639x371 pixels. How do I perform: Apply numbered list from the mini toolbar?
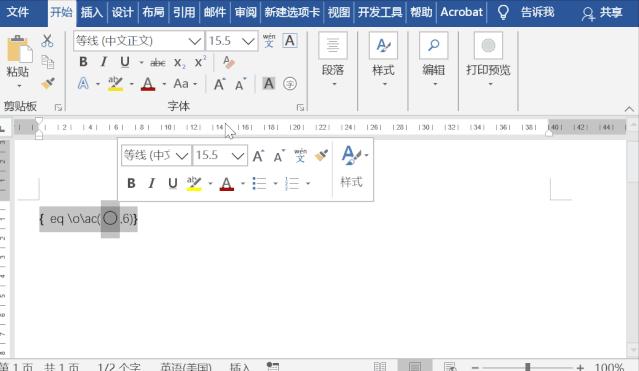click(292, 183)
